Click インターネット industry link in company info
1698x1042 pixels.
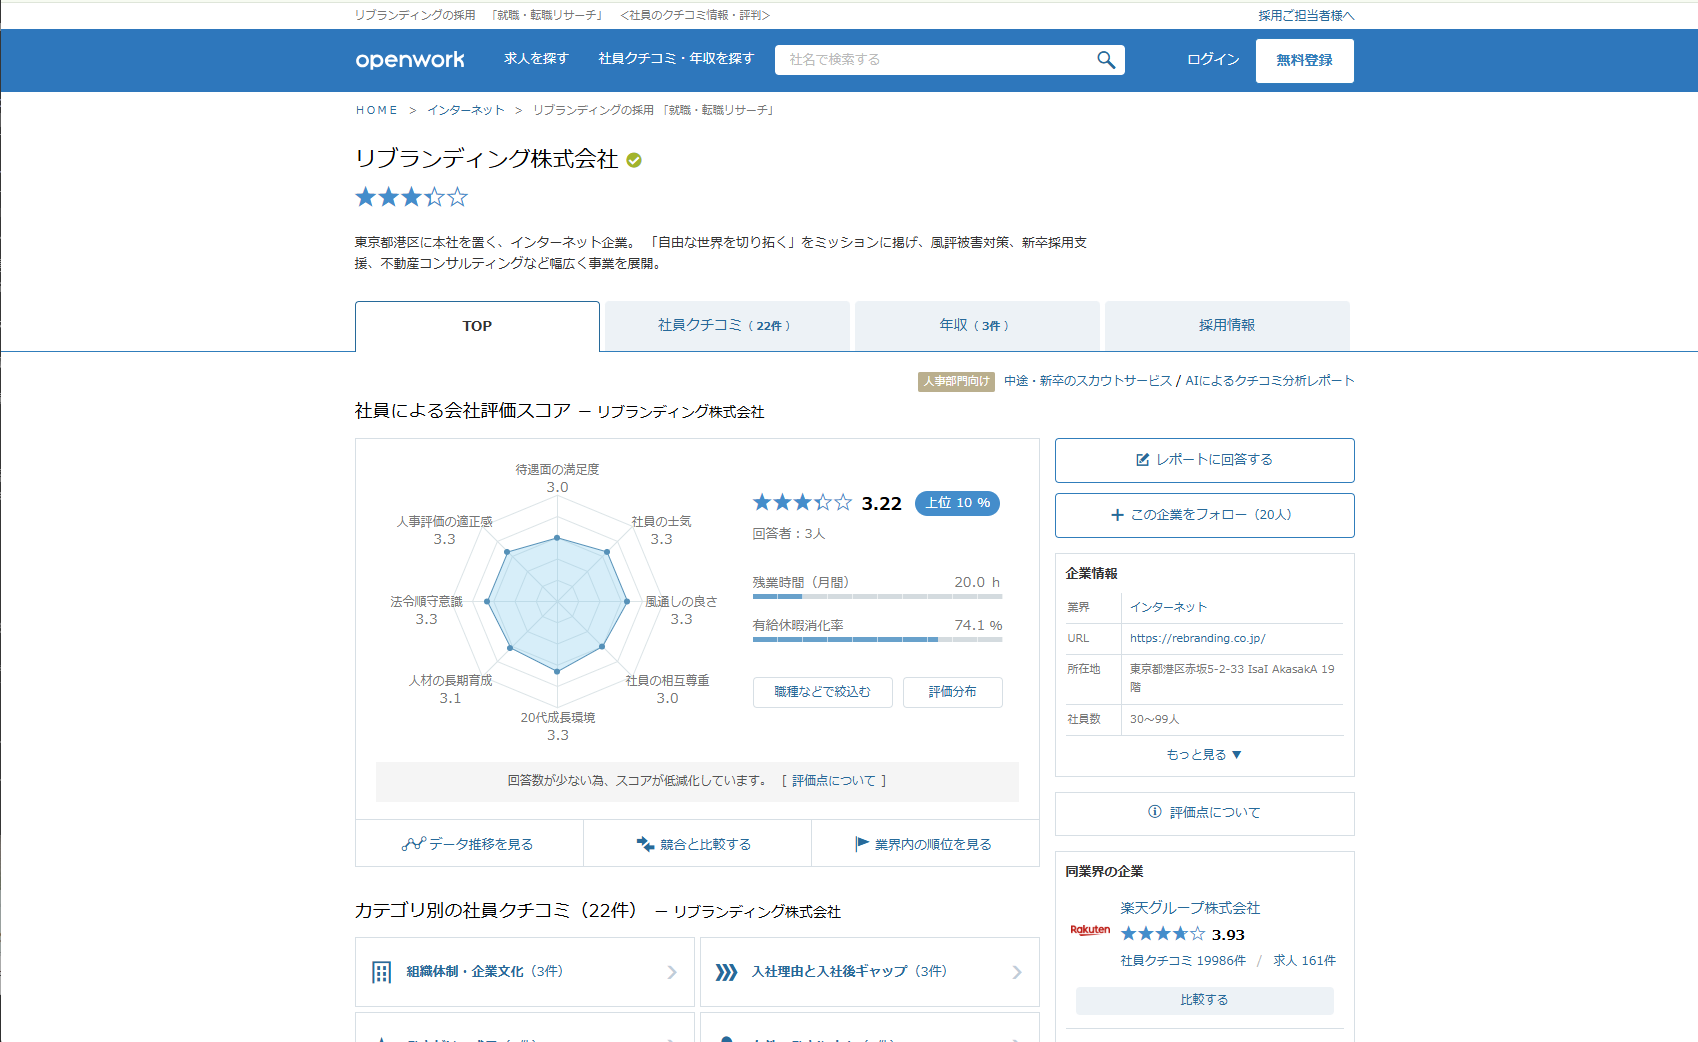click(x=1168, y=607)
